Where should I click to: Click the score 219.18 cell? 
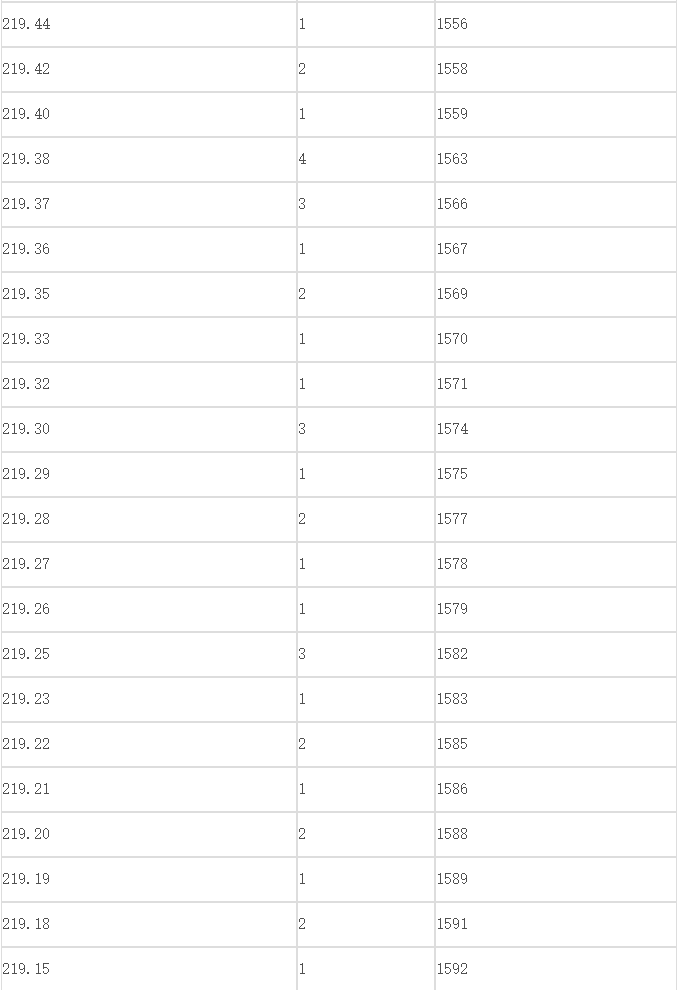148,924
